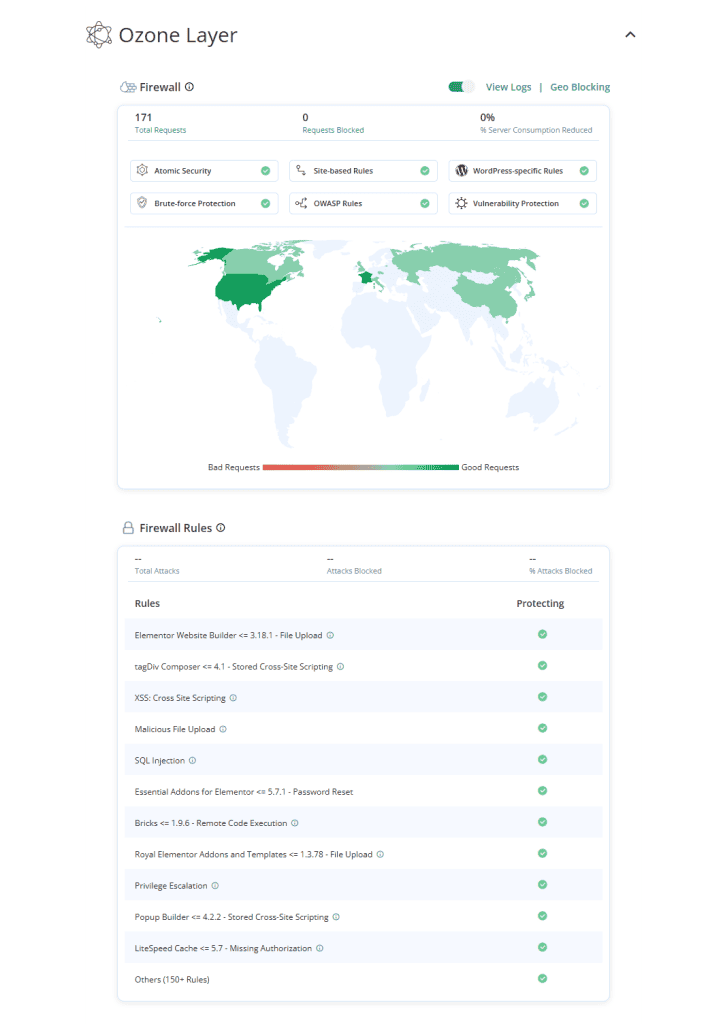Collapse the Ozone Layer section chevron
This screenshot has width=723, height=1024.
tap(630, 35)
